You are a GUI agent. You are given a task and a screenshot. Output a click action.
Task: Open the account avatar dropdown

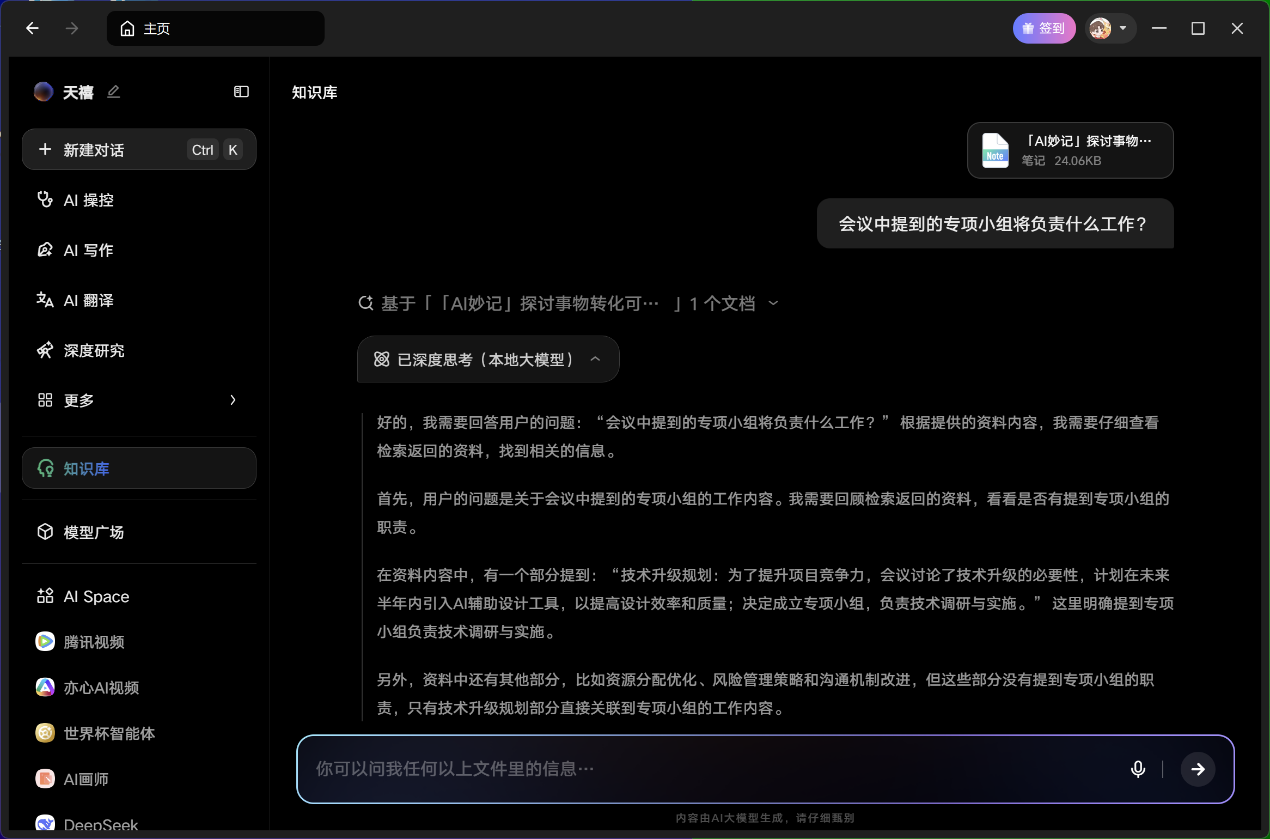[x=1110, y=28]
